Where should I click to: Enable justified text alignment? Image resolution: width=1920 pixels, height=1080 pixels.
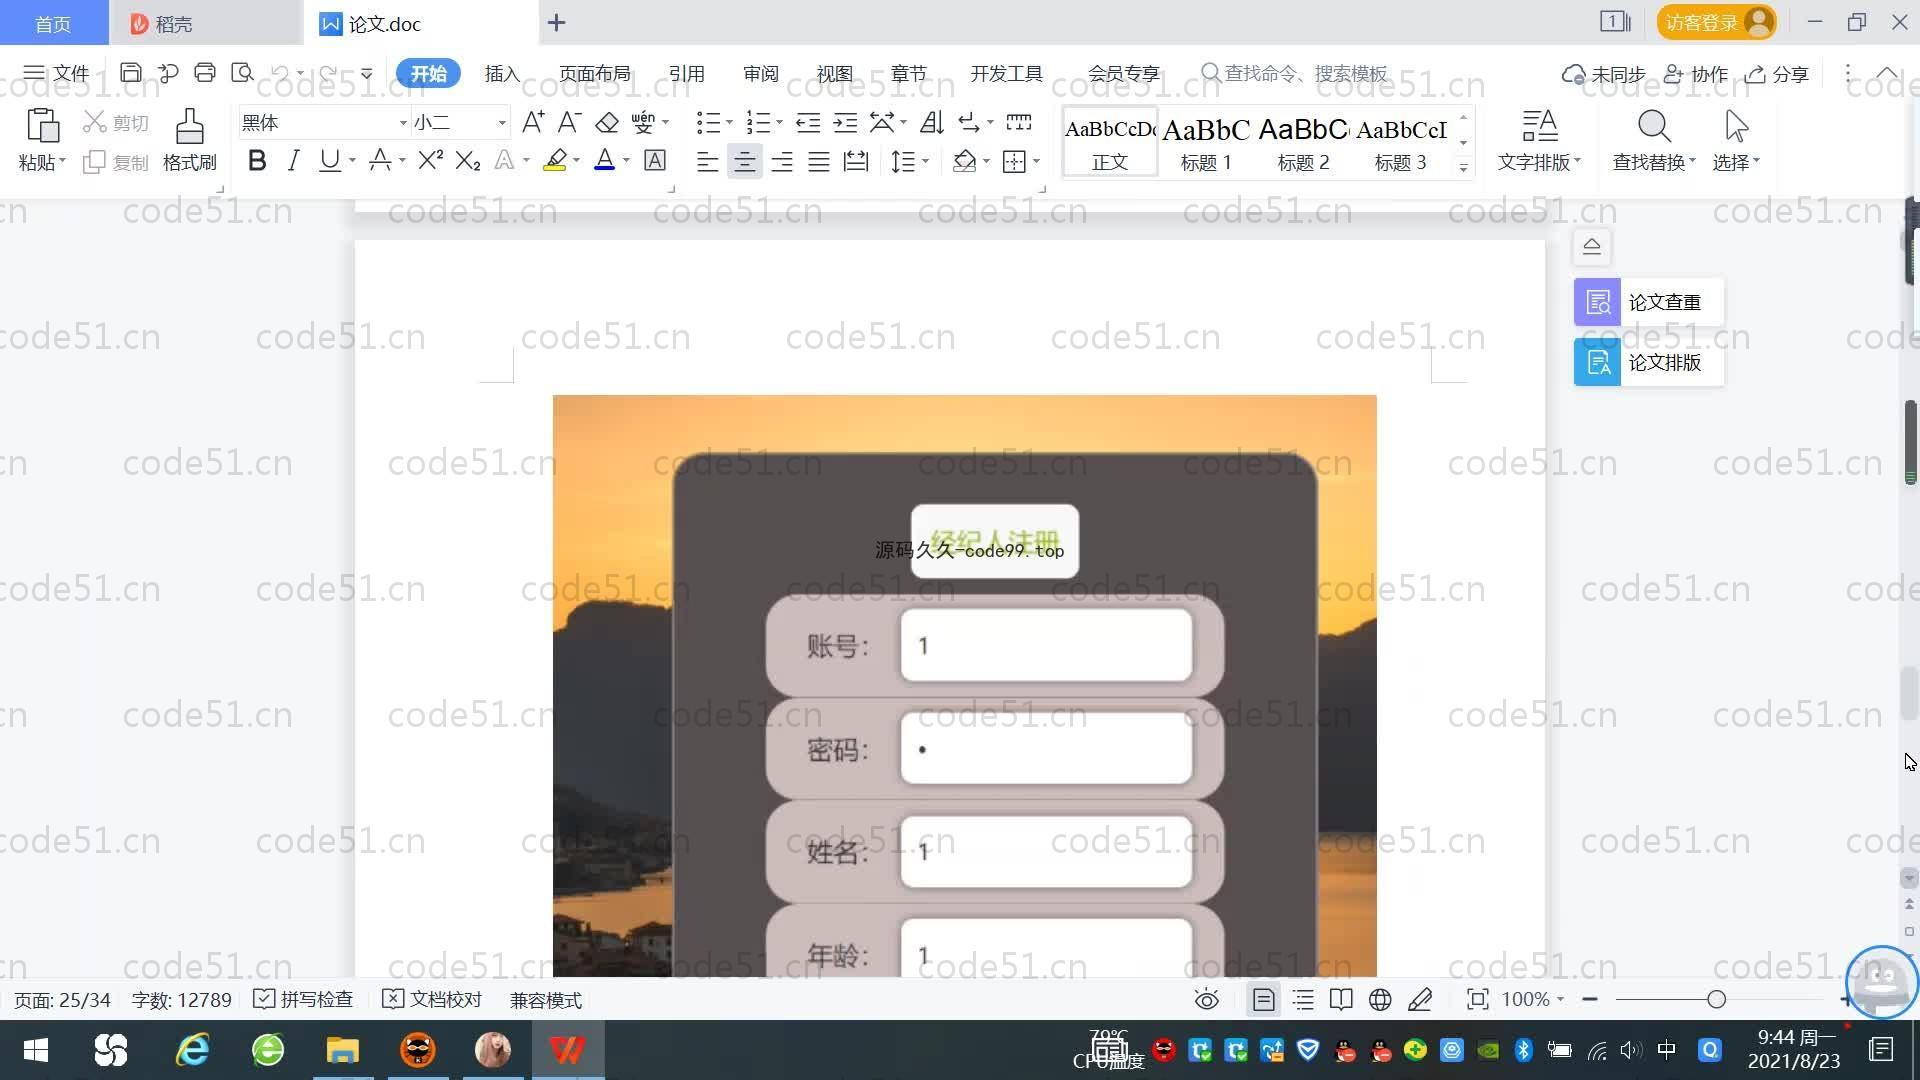click(819, 161)
